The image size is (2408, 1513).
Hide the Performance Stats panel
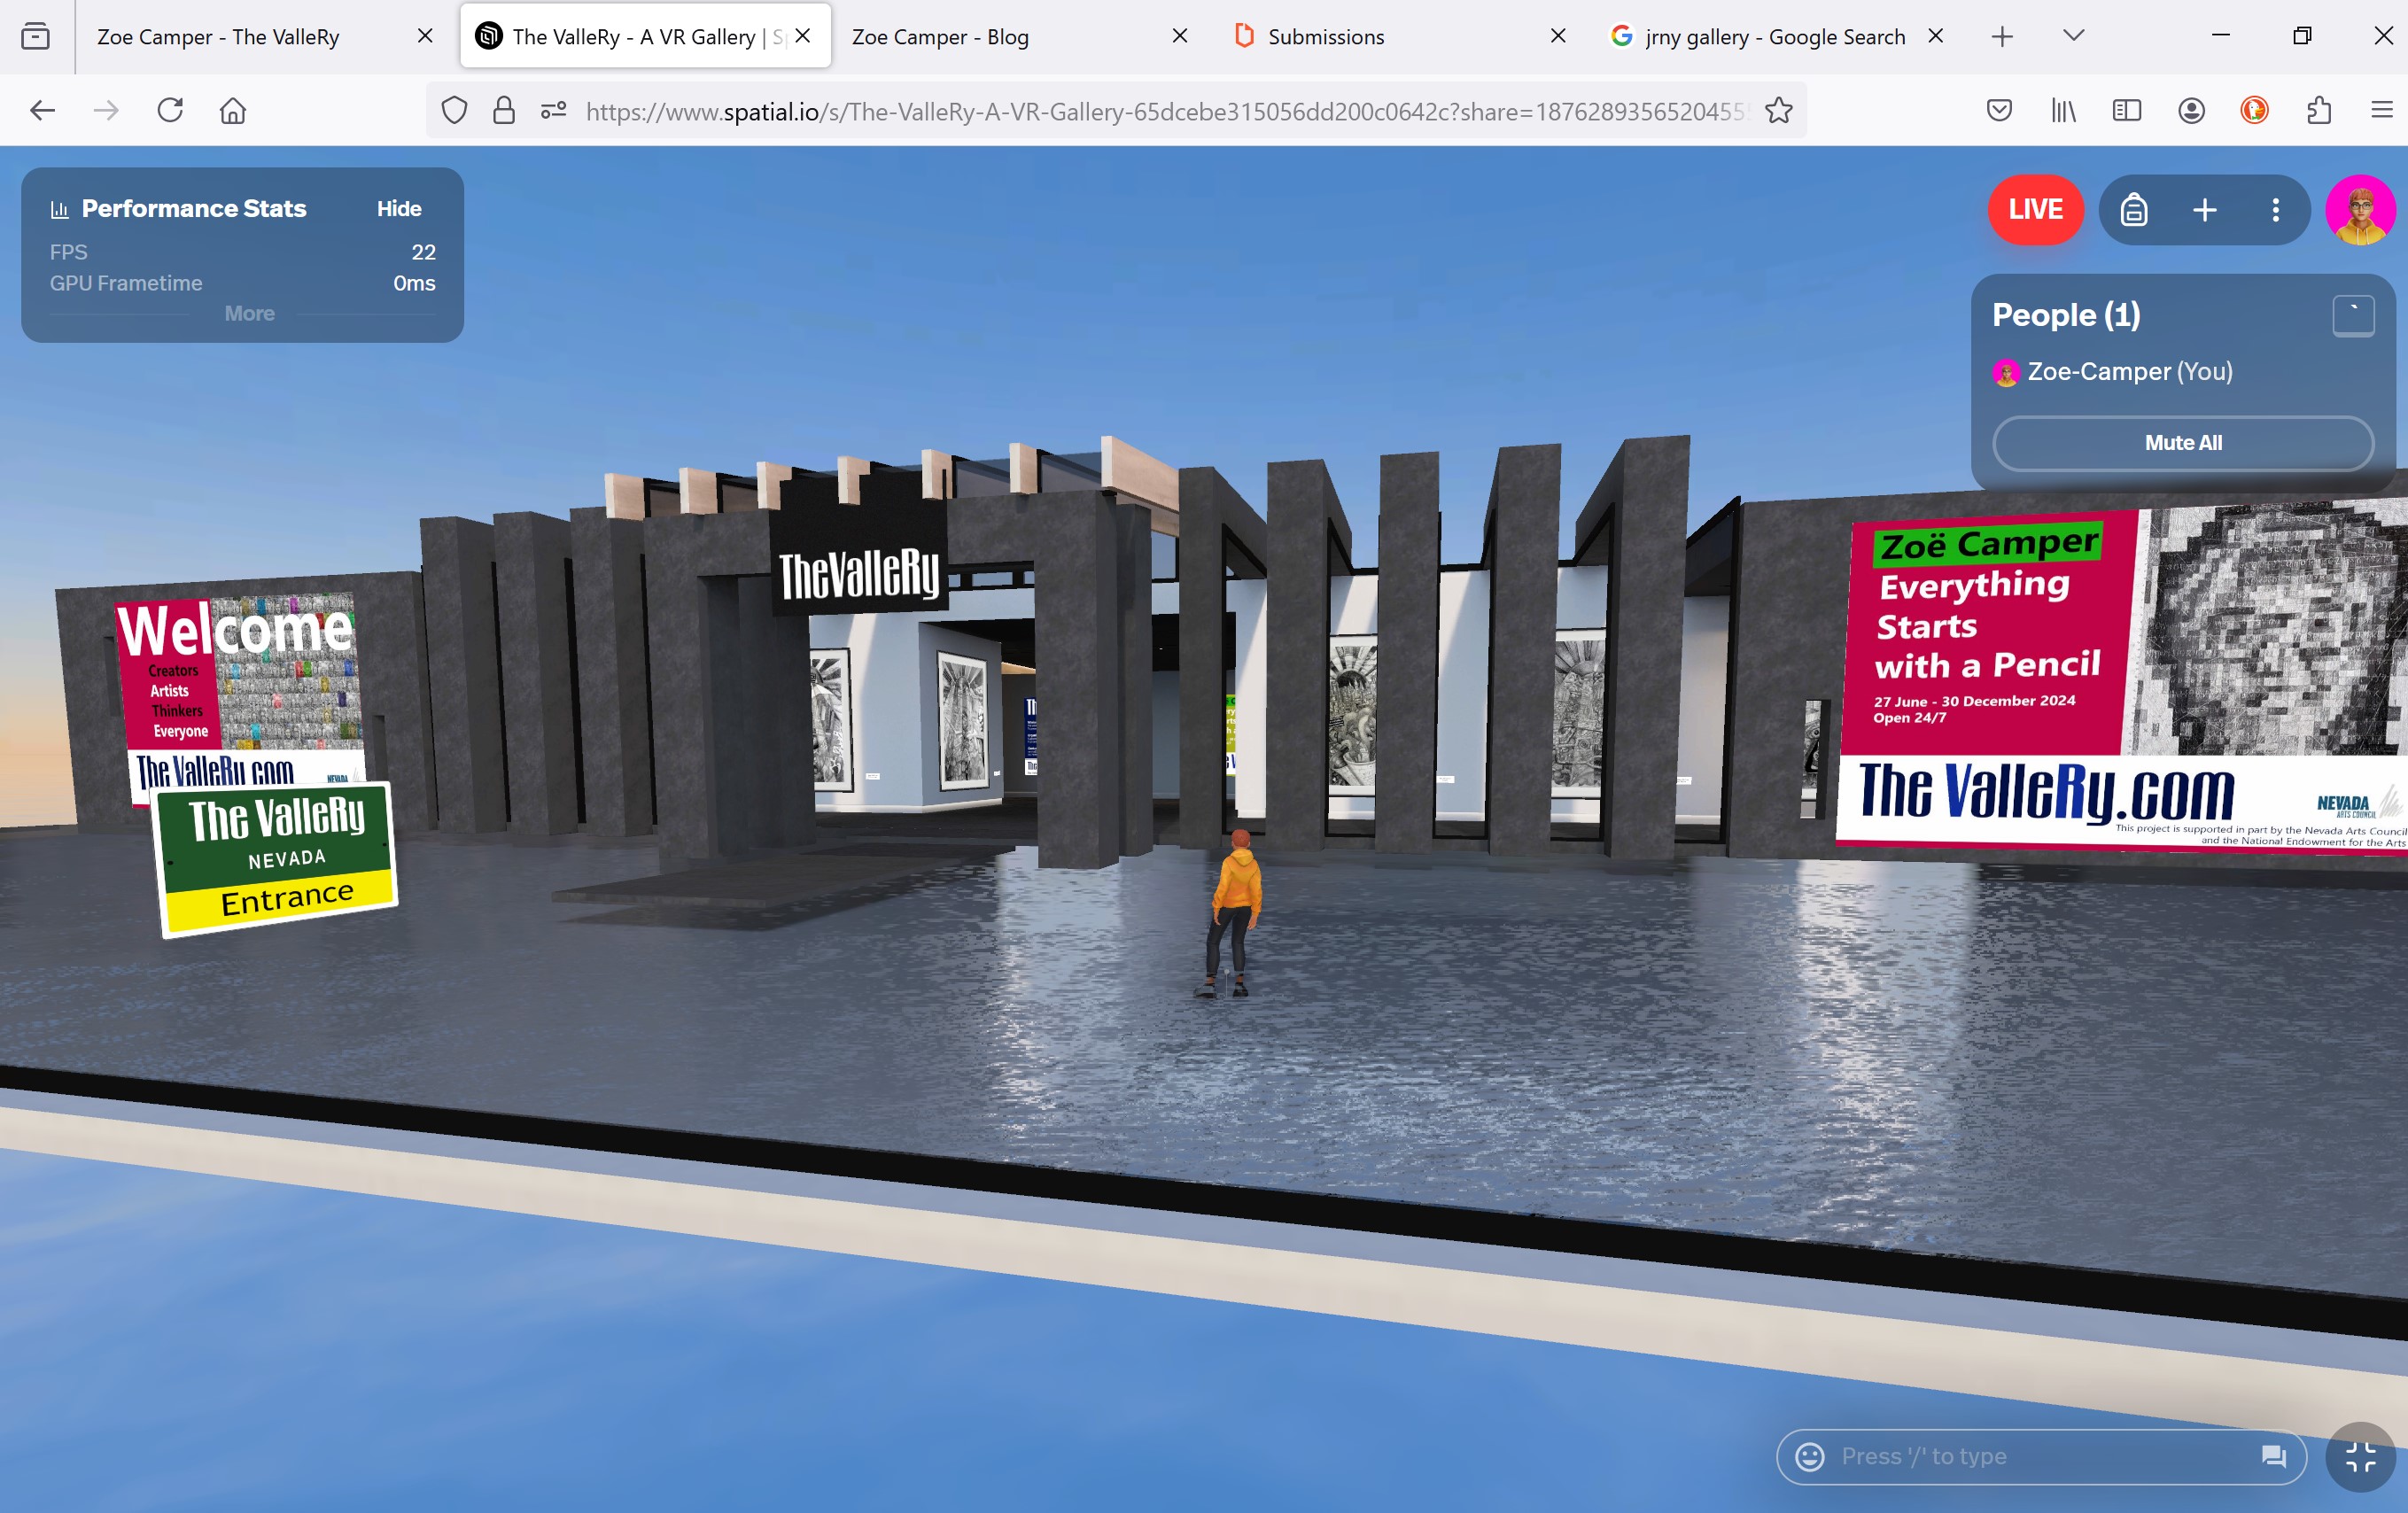(399, 209)
